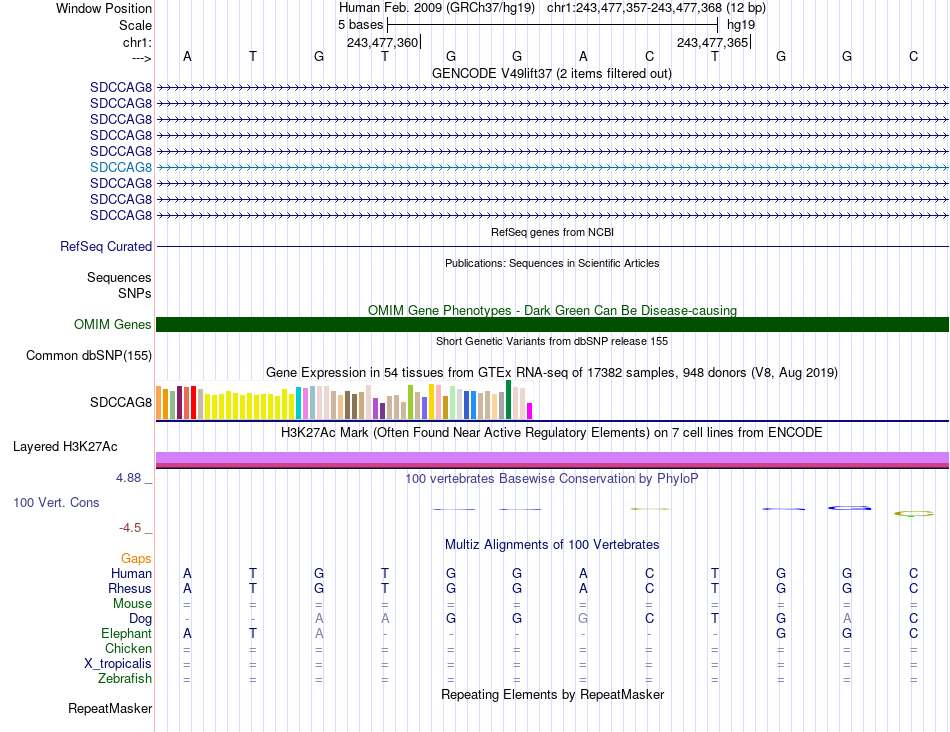Select the Zebrafish alignment row label
Viewport: 950px width, 732px height.
click(125, 679)
